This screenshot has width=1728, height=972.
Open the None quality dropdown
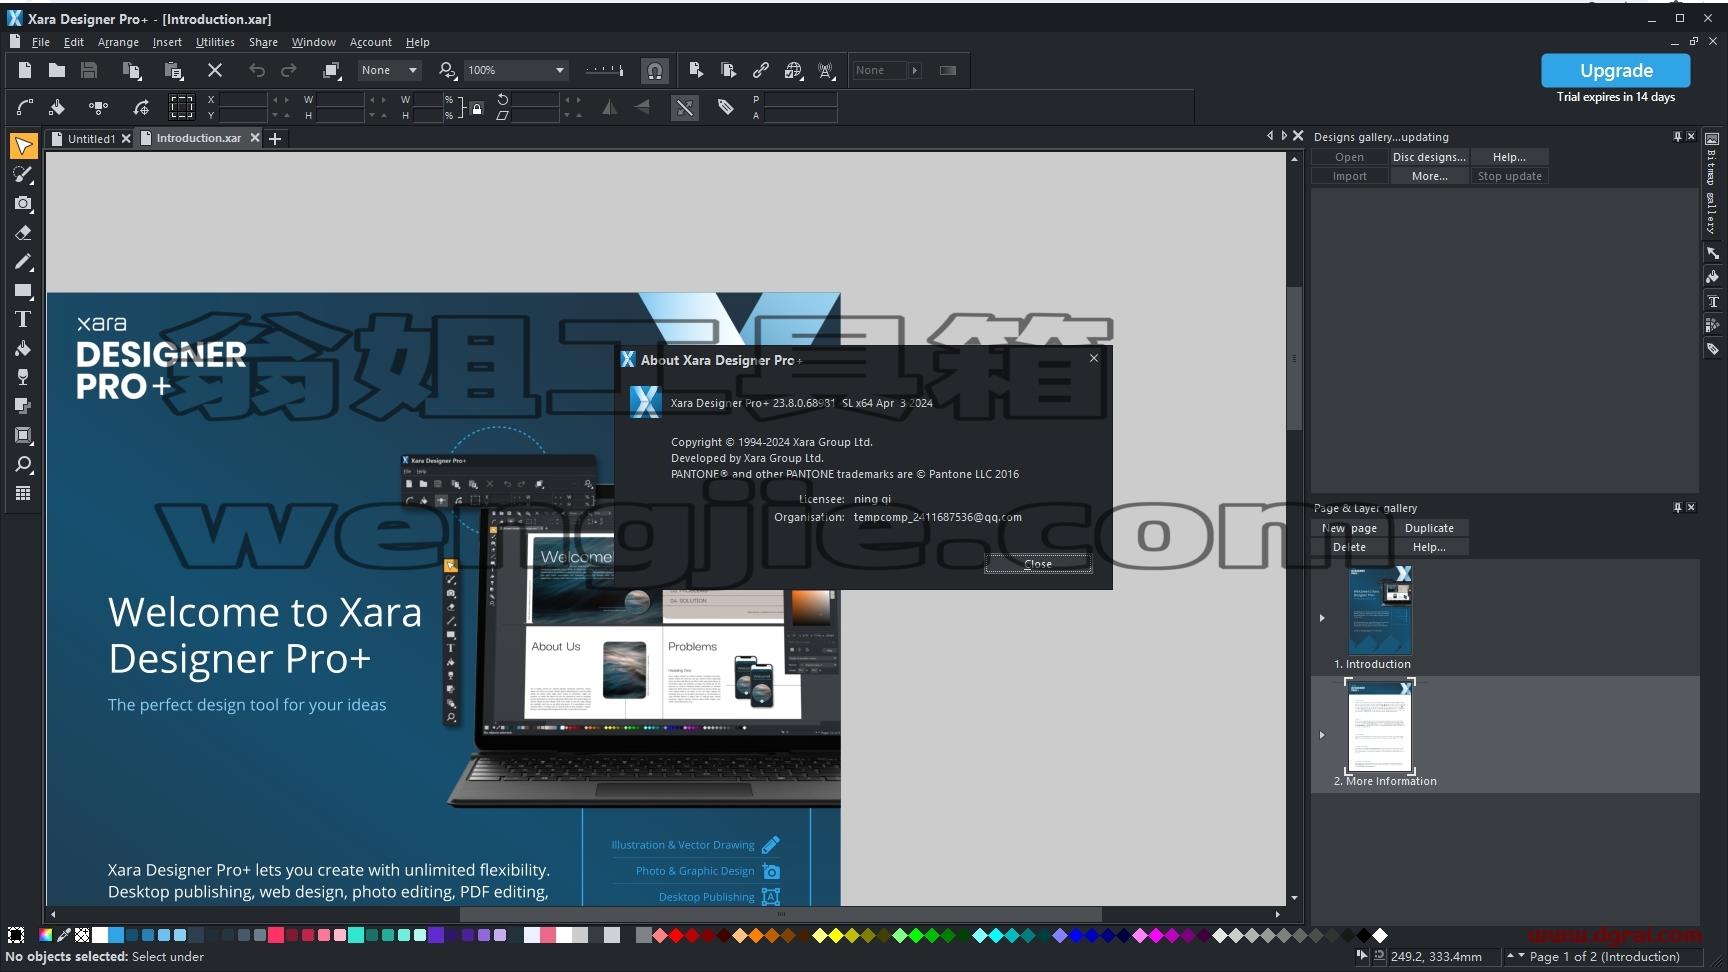click(391, 70)
